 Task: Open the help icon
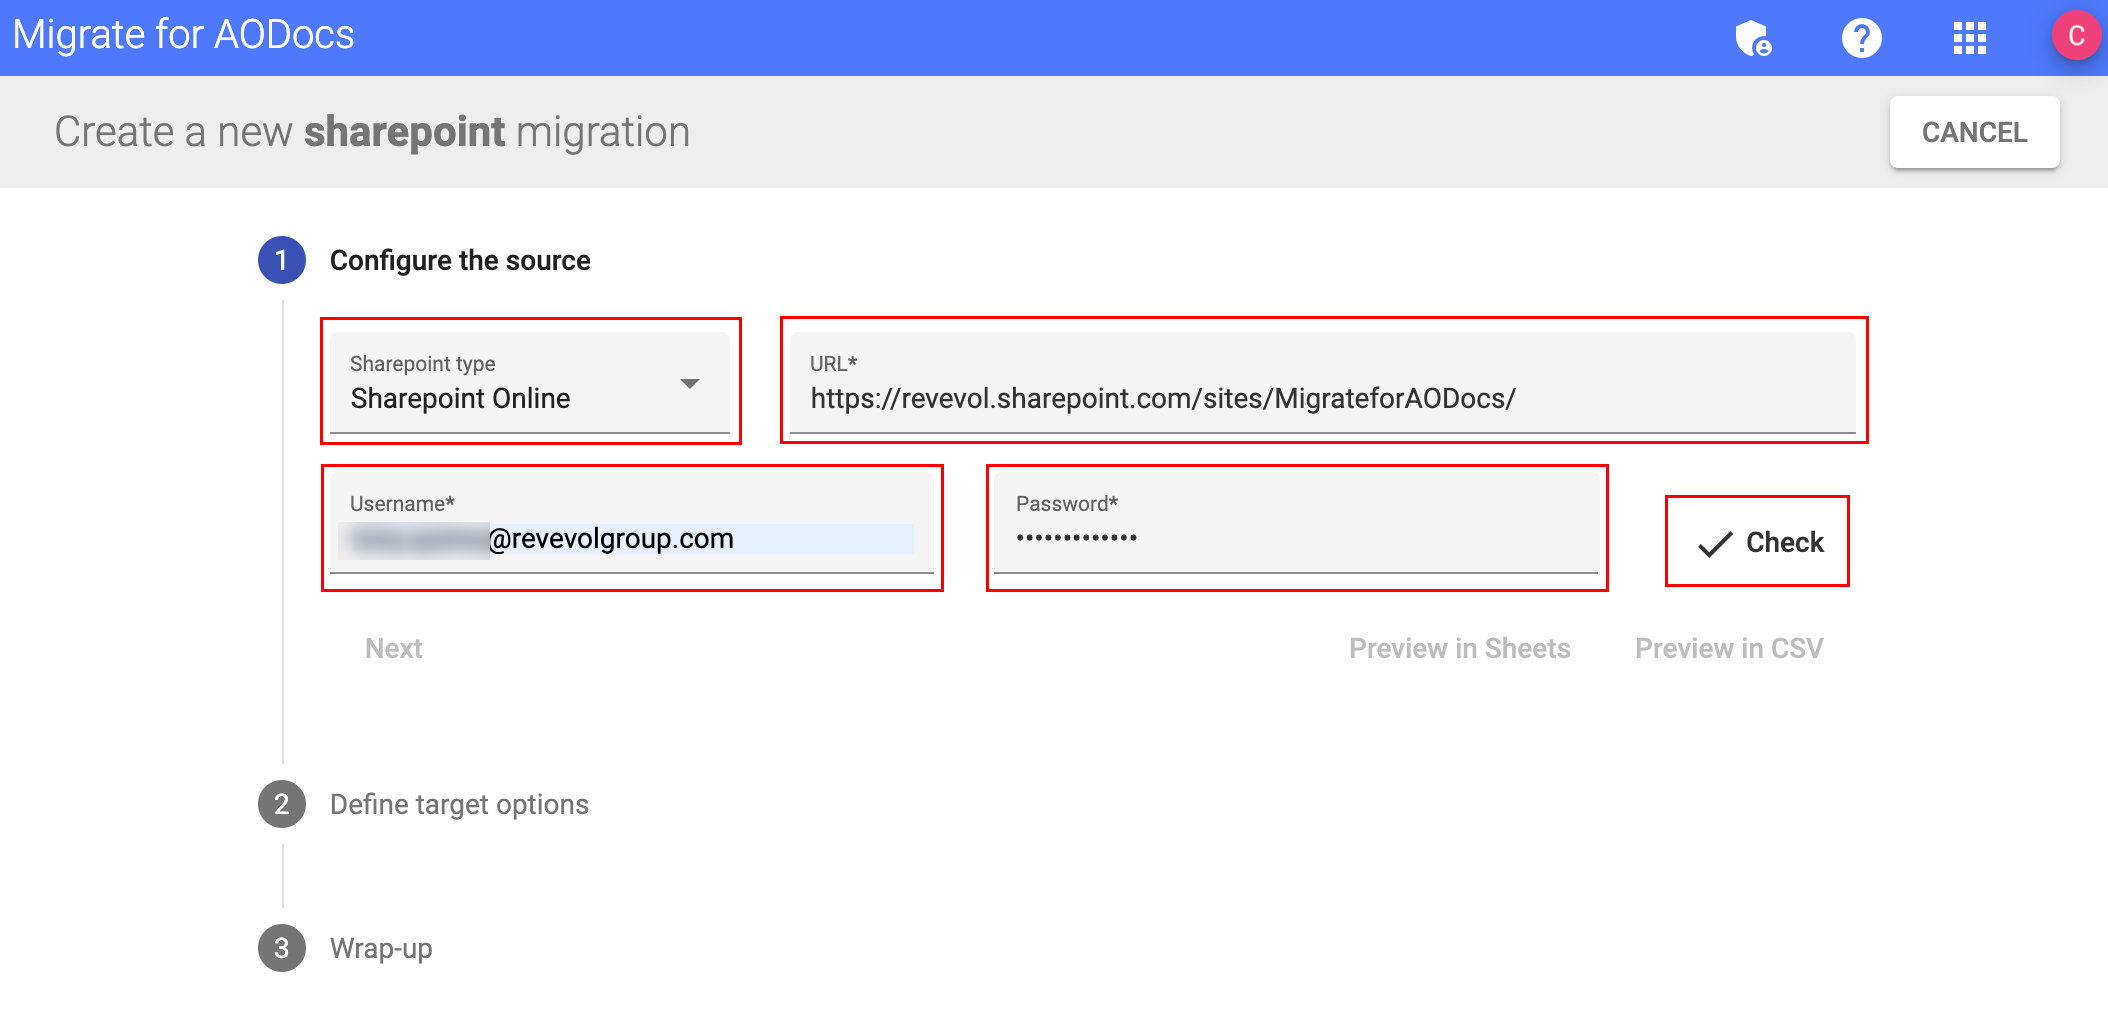pos(1862,38)
